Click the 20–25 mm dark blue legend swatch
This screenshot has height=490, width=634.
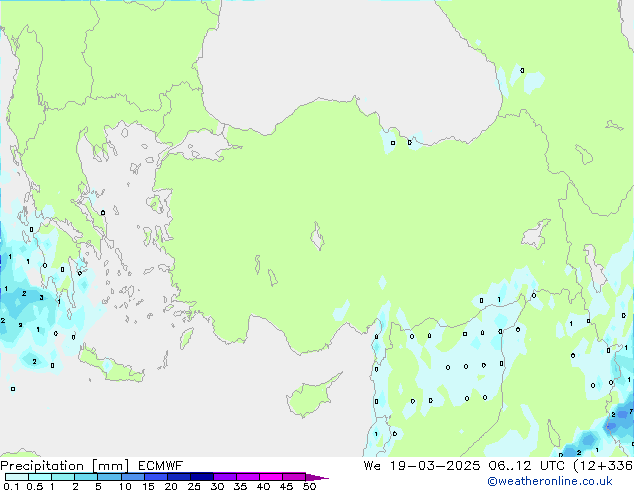tap(179, 477)
